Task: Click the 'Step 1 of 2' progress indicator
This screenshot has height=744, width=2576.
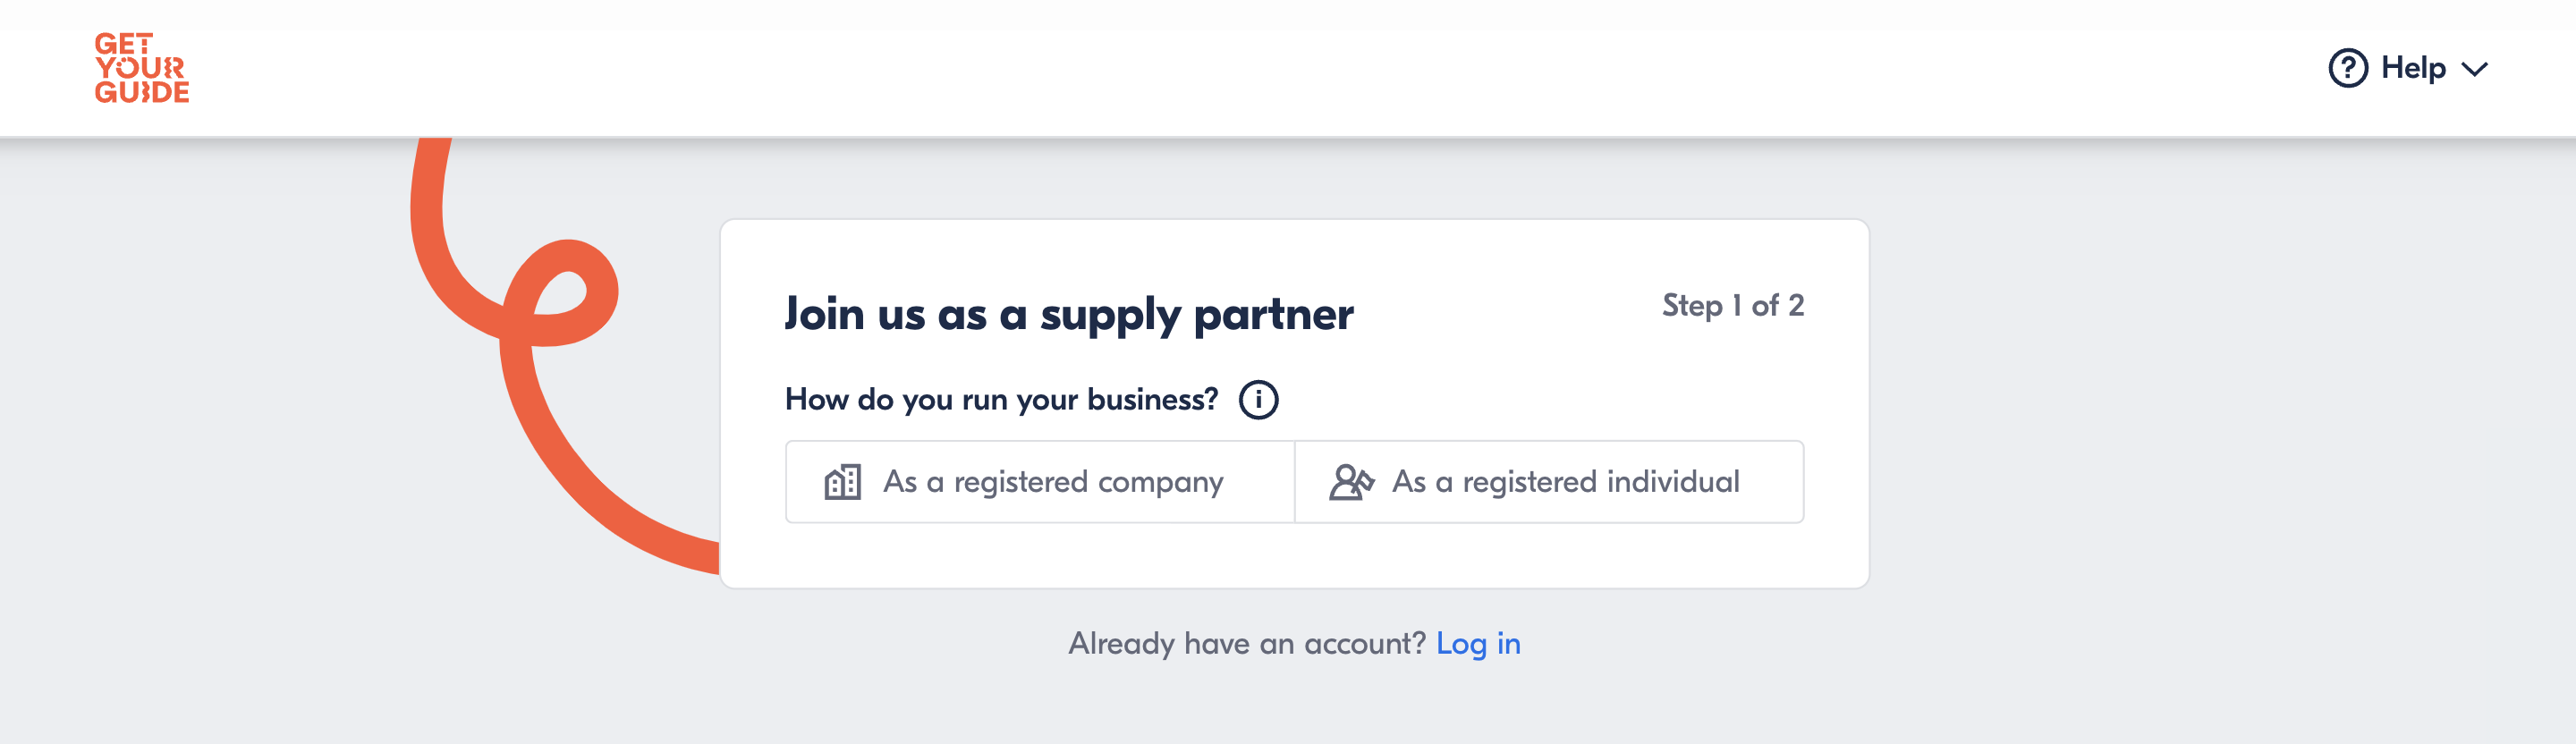Action: pyautogui.click(x=1734, y=306)
